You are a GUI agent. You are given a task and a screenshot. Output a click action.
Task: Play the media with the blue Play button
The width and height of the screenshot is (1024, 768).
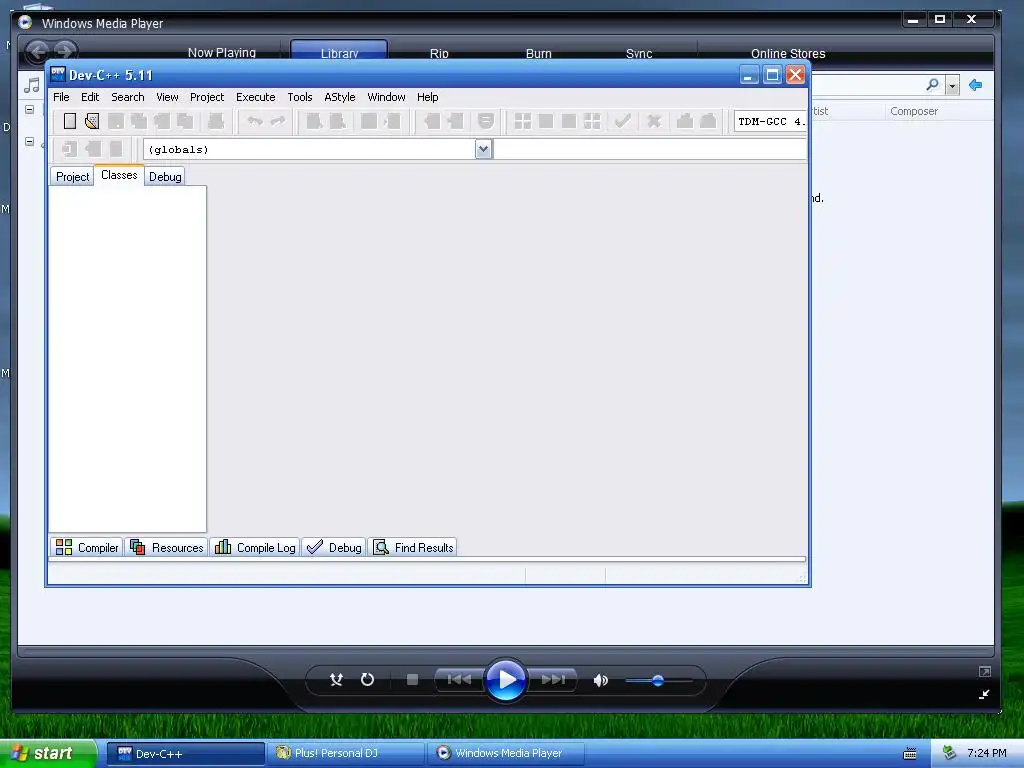tap(506, 680)
